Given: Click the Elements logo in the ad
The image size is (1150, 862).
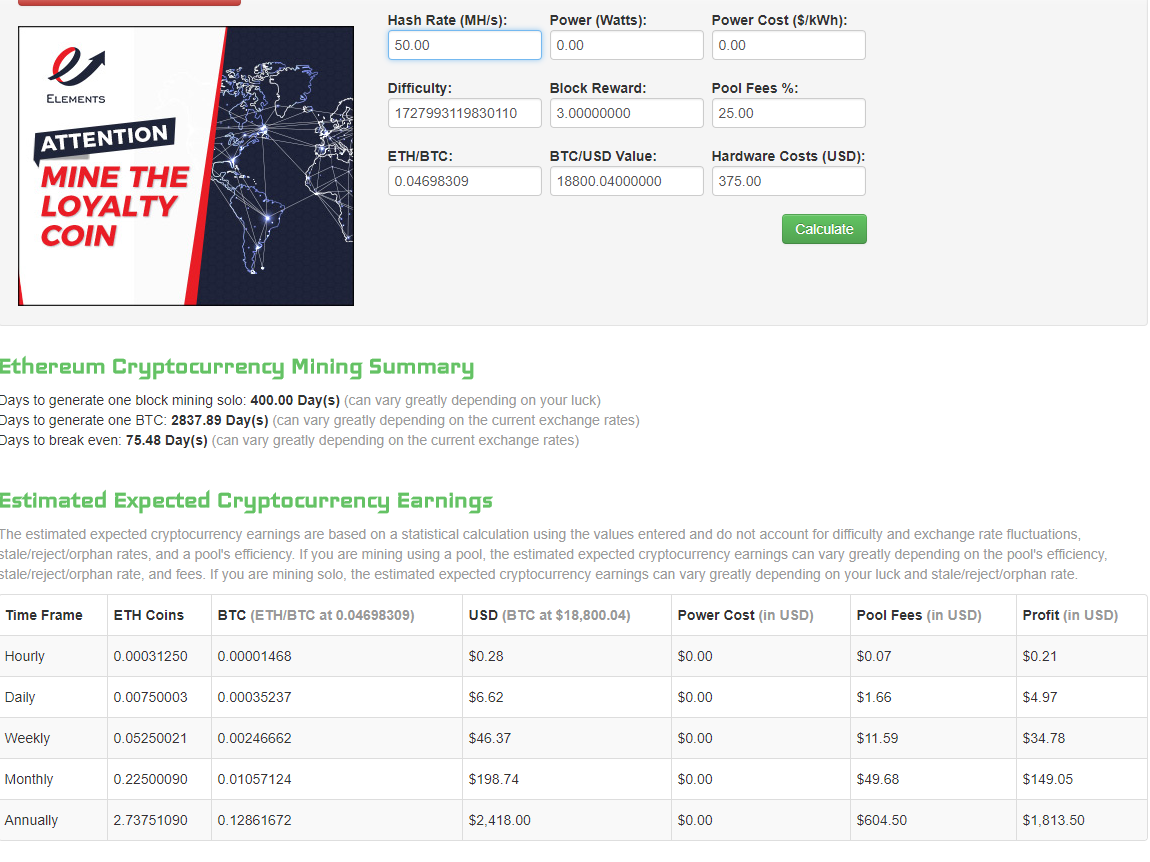Looking at the screenshot, I should coord(76,76).
